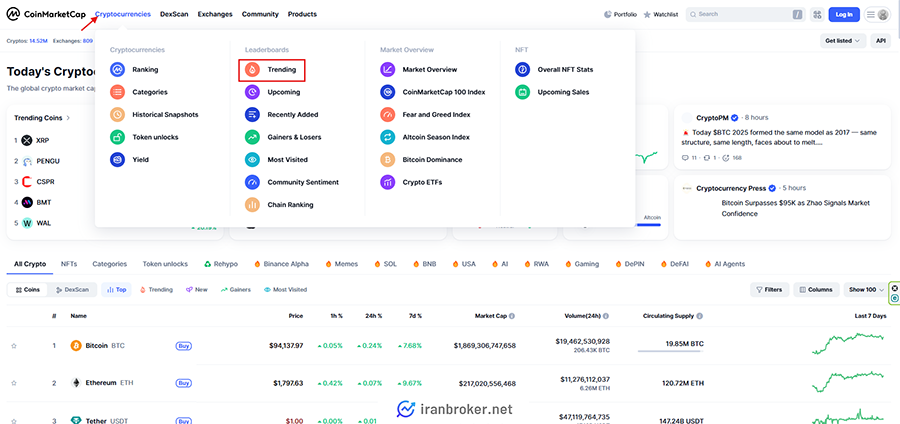Screen dimensions: 900x424
Task: Click the Watchlist star icon in header
Action: (x=647, y=14)
